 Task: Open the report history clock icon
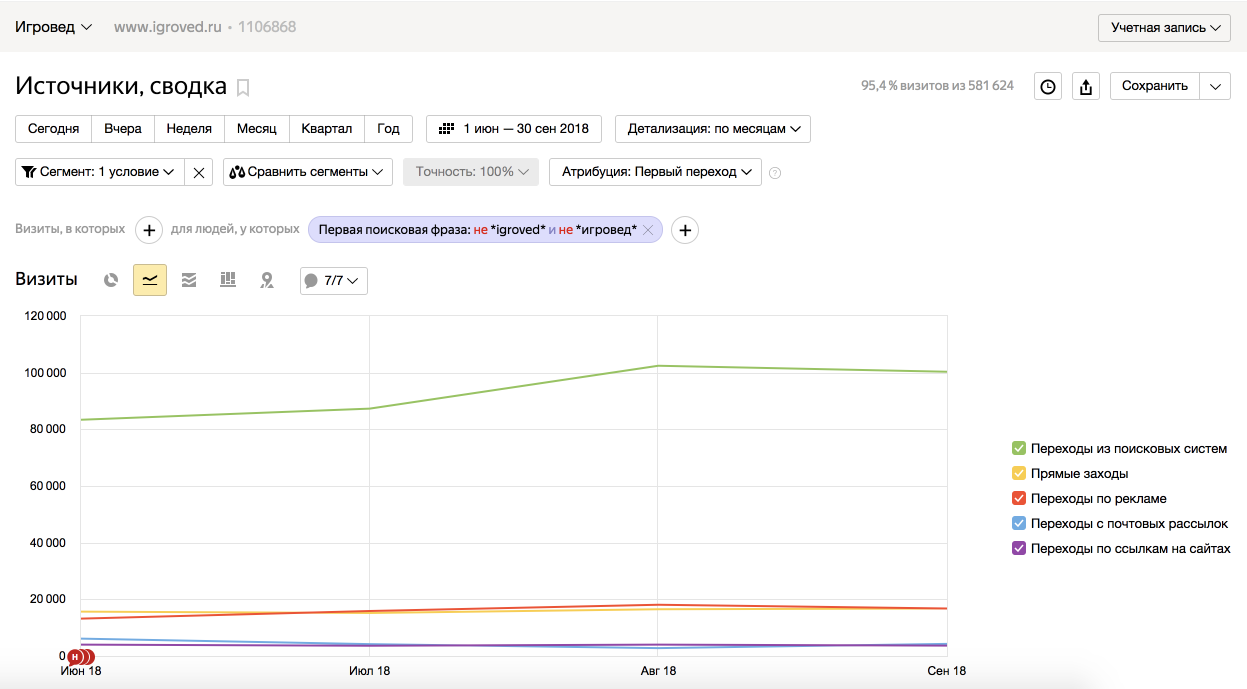(1047, 86)
